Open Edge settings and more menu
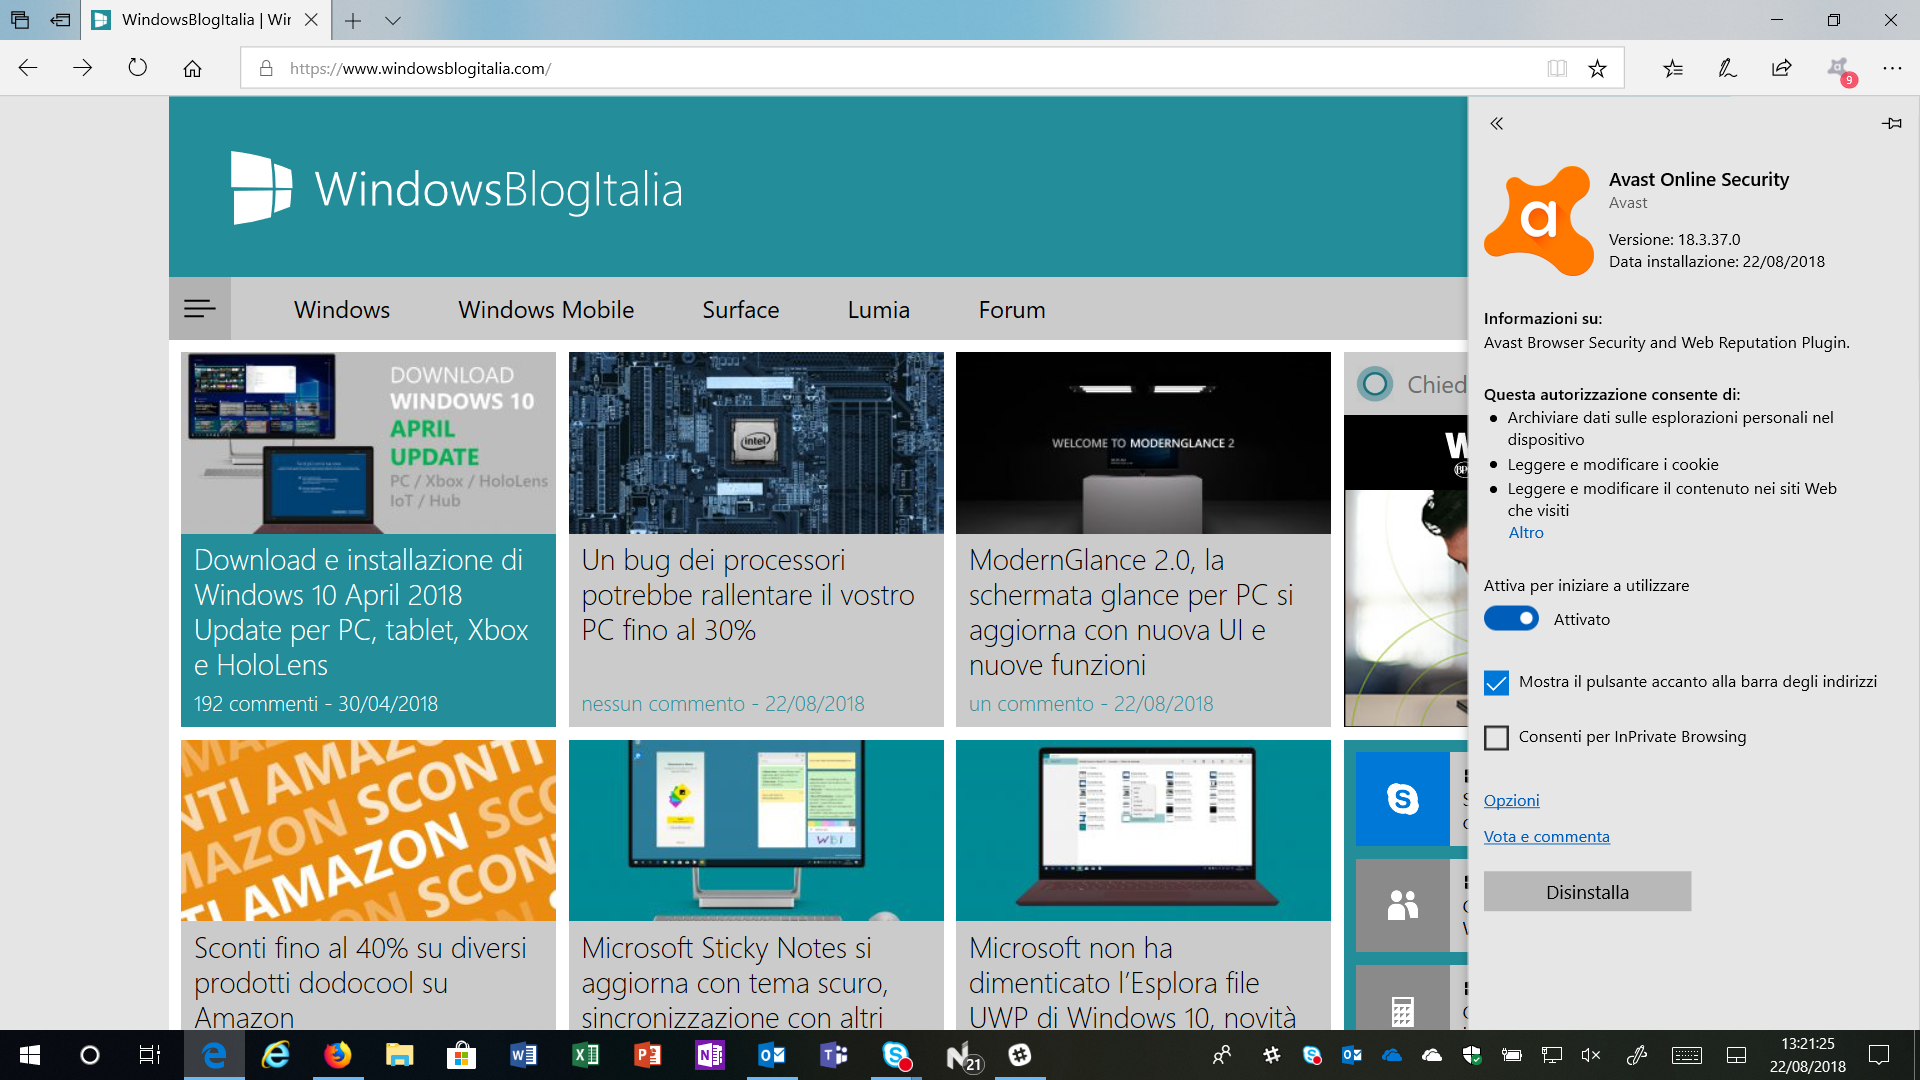 1892,68
